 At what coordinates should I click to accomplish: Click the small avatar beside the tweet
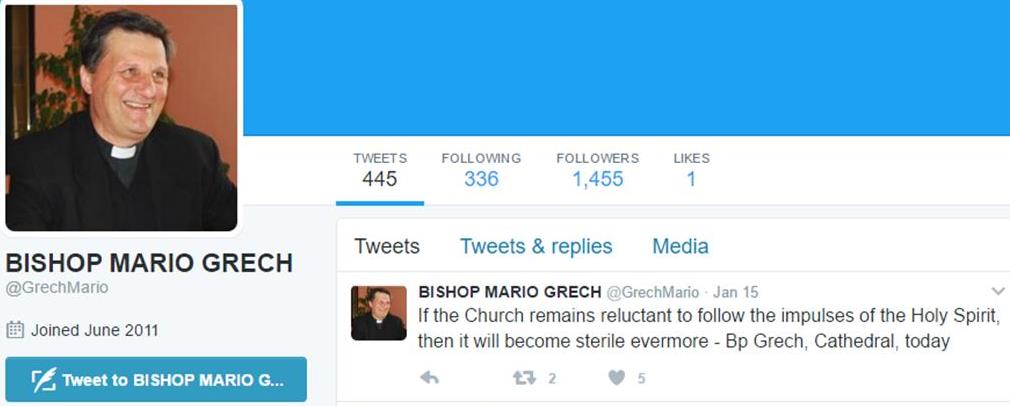click(x=379, y=313)
